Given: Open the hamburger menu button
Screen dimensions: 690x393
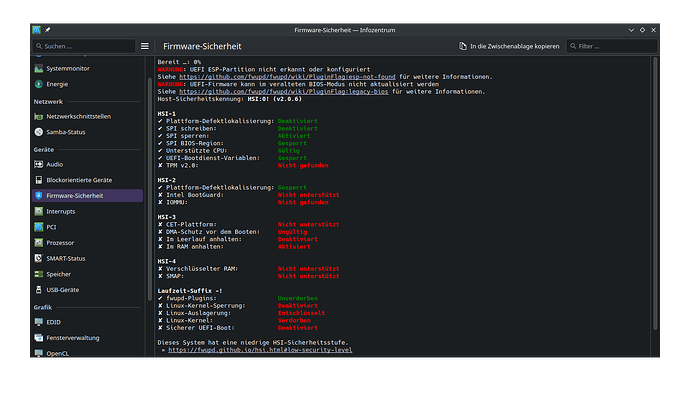Looking at the screenshot, I should (x=145, y=46).
